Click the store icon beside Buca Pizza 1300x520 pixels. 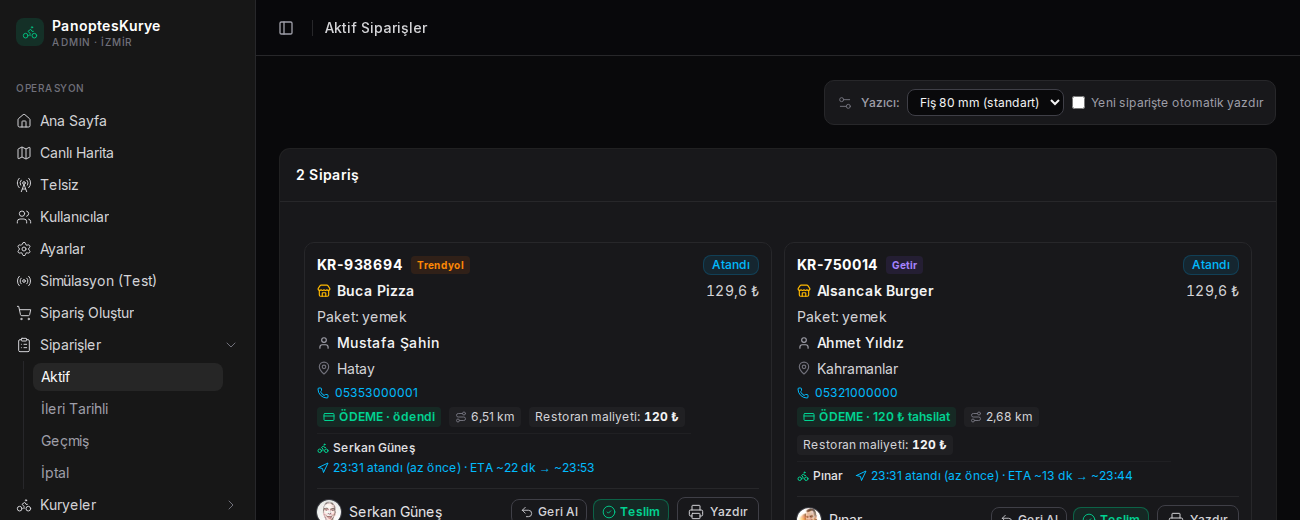coord(324,291)
